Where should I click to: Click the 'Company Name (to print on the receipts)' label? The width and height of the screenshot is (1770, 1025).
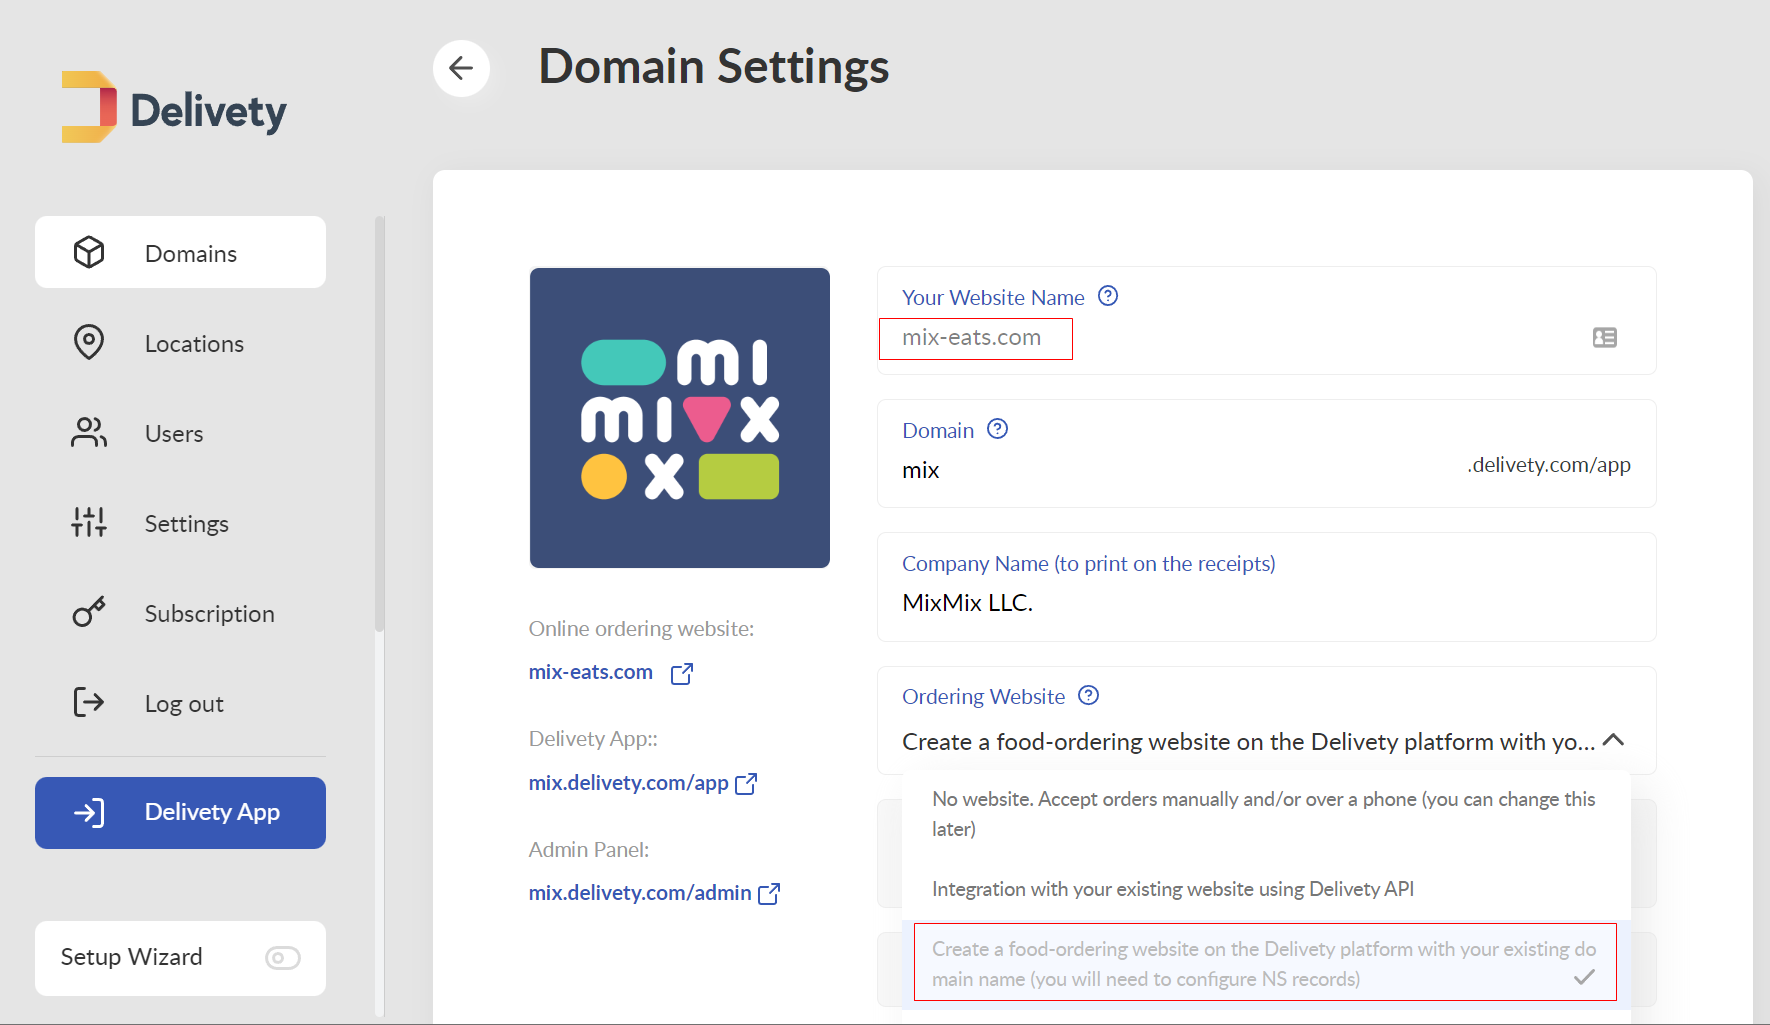[1089, 564]
